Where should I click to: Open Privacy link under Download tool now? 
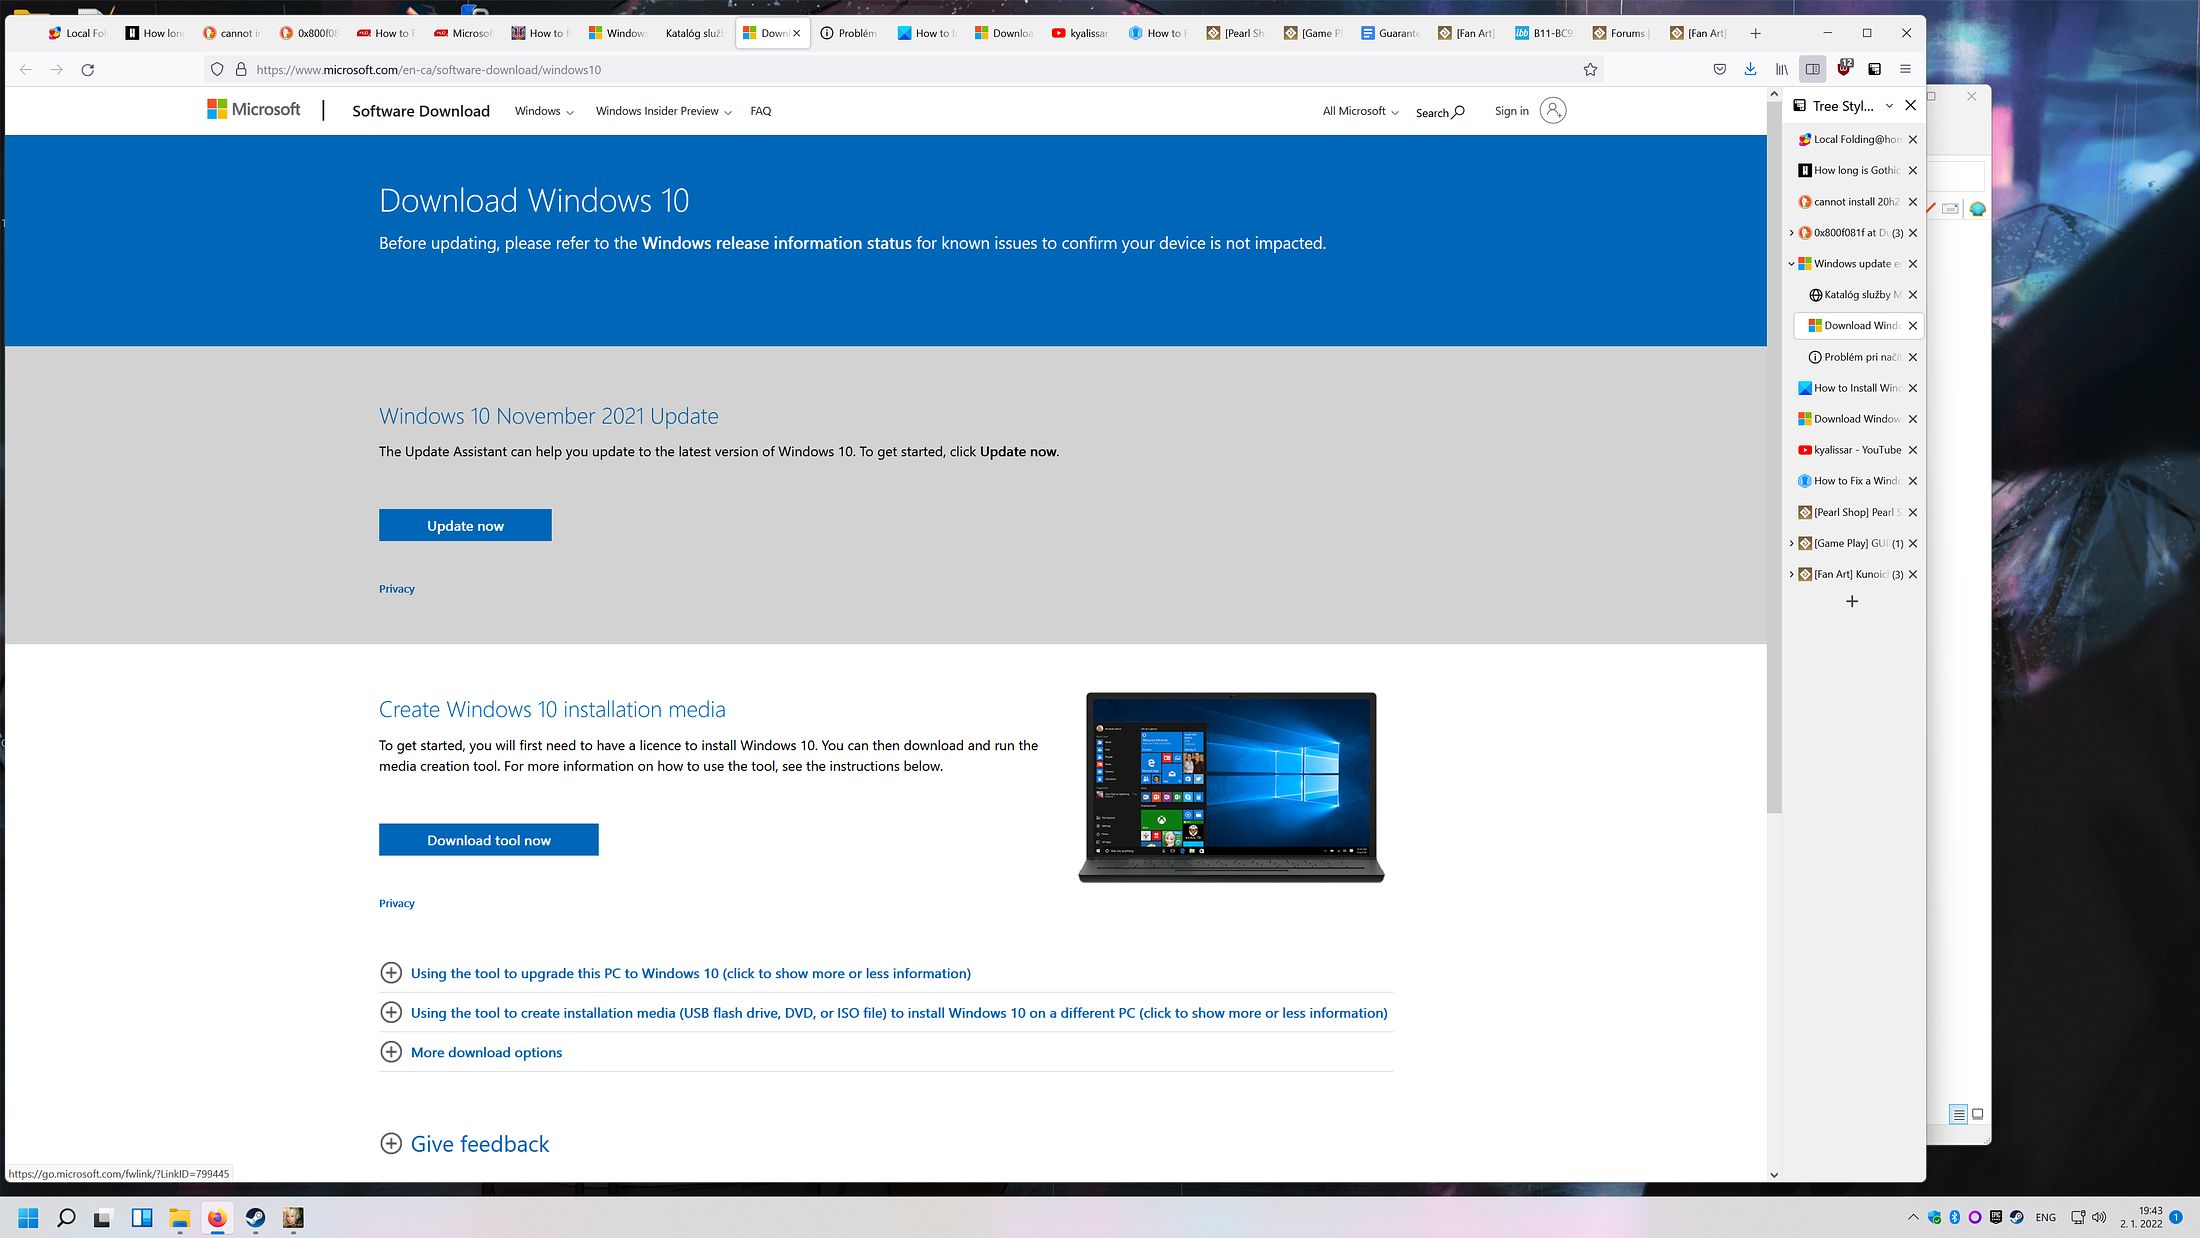point(397,903)
